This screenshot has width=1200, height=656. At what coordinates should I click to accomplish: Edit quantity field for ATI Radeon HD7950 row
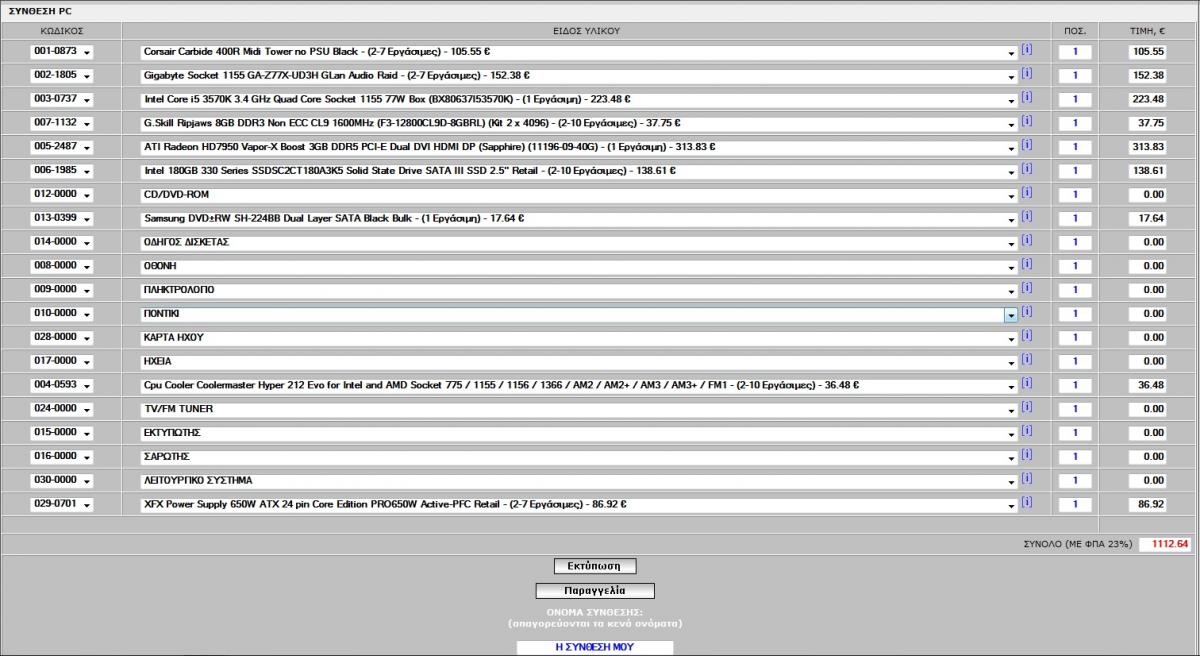click(1075, 147)
